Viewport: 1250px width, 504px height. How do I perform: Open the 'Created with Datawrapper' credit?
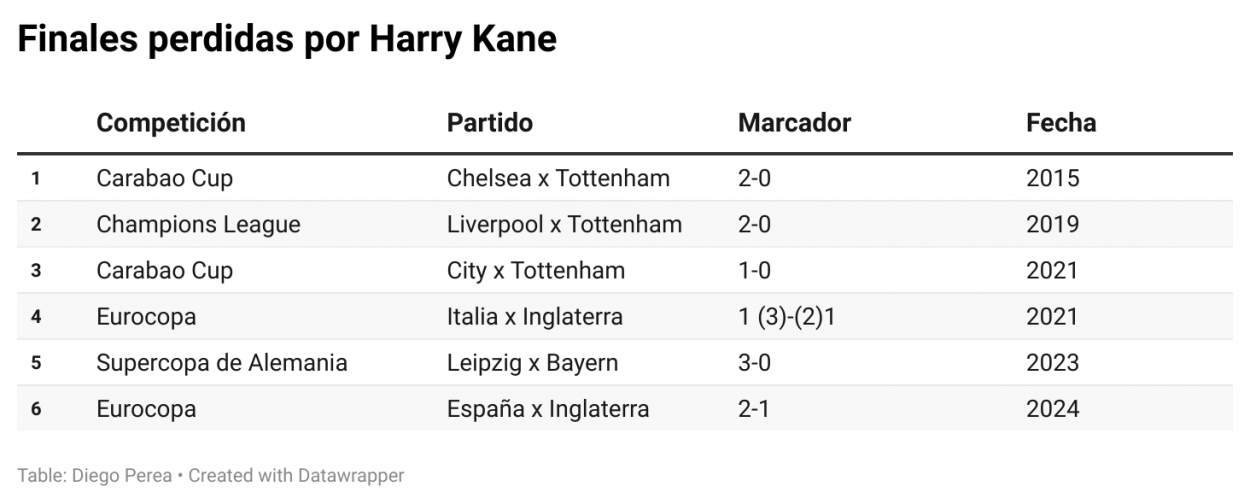(296, 476)
